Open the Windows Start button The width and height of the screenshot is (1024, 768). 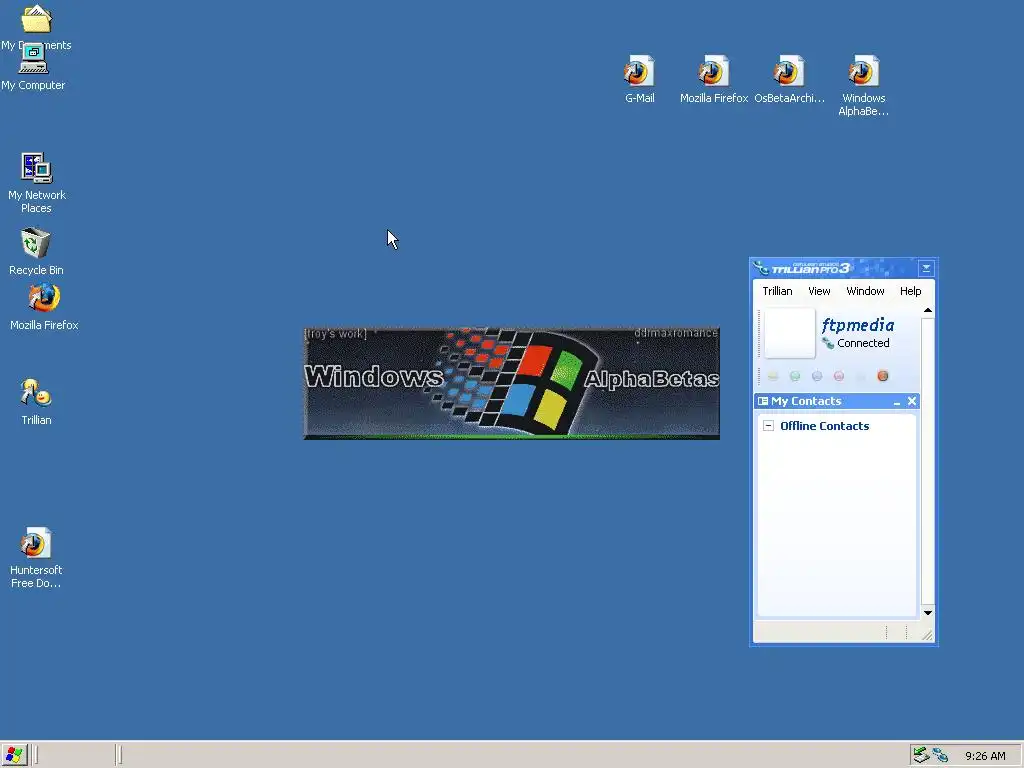tap(14, 755)
